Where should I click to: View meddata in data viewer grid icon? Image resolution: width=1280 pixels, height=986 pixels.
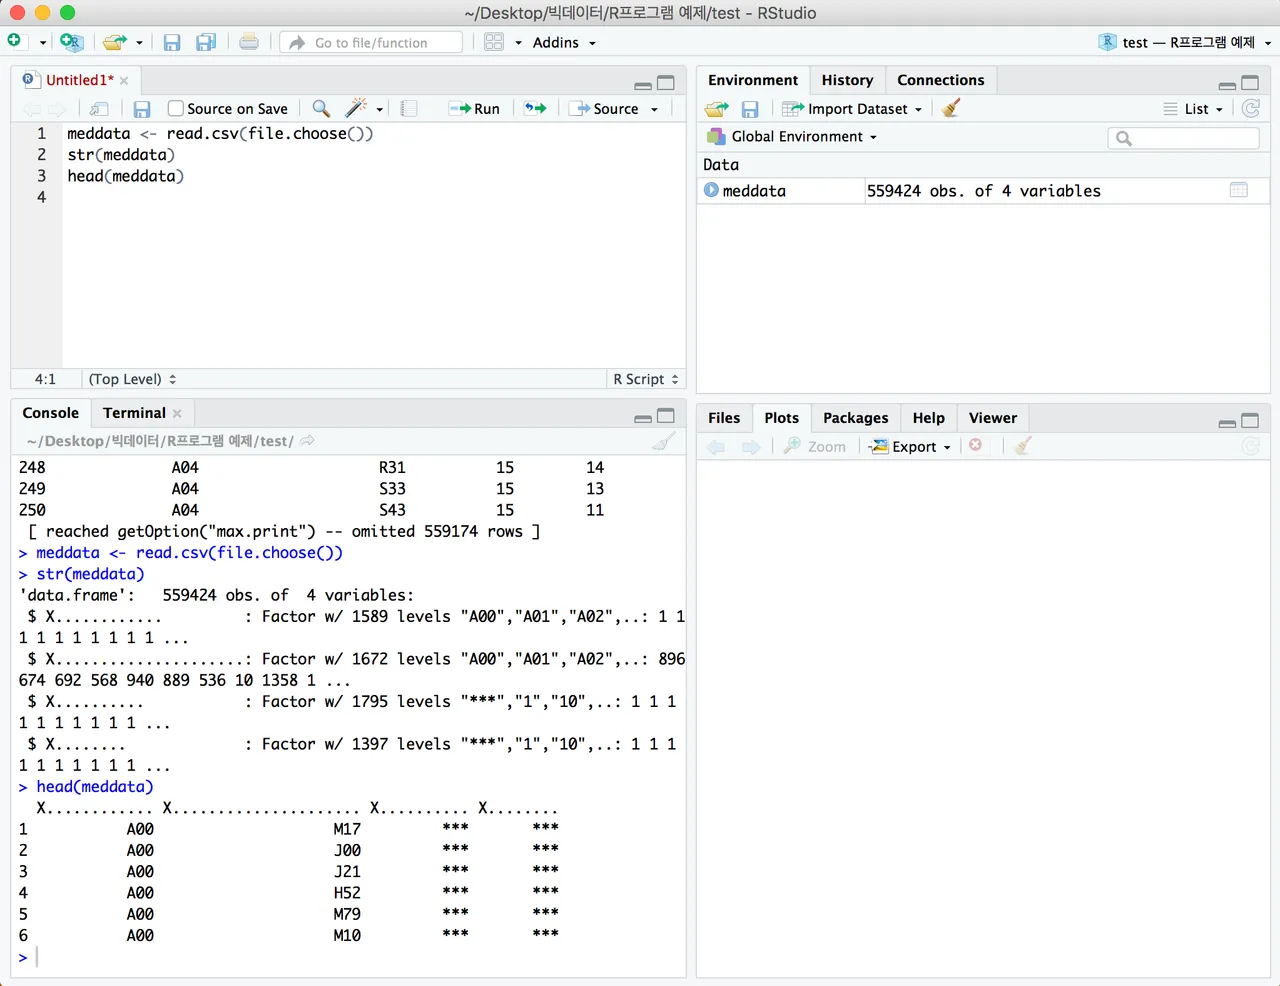[1239, 190]
